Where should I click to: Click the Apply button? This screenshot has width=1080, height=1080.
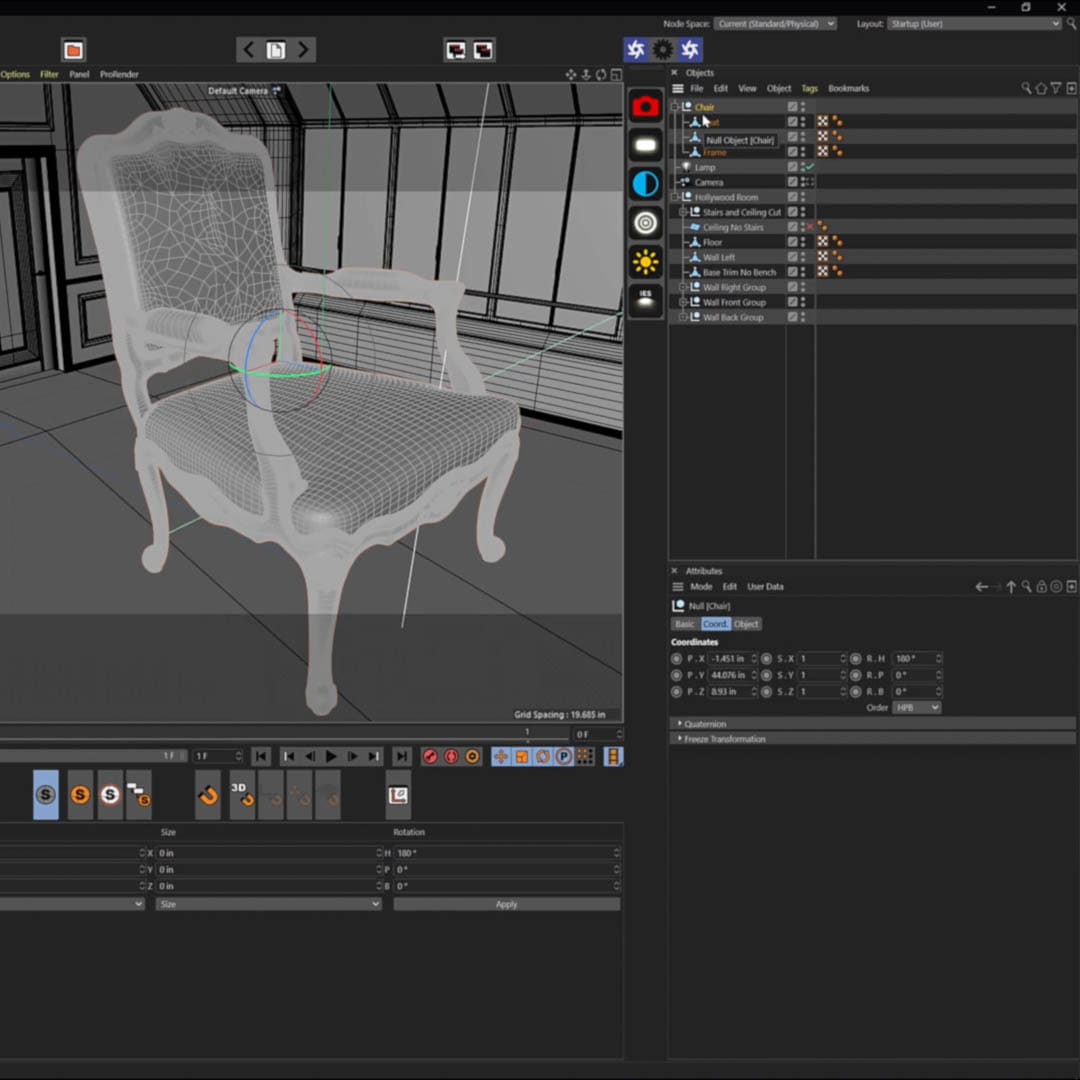coord(506,904)
